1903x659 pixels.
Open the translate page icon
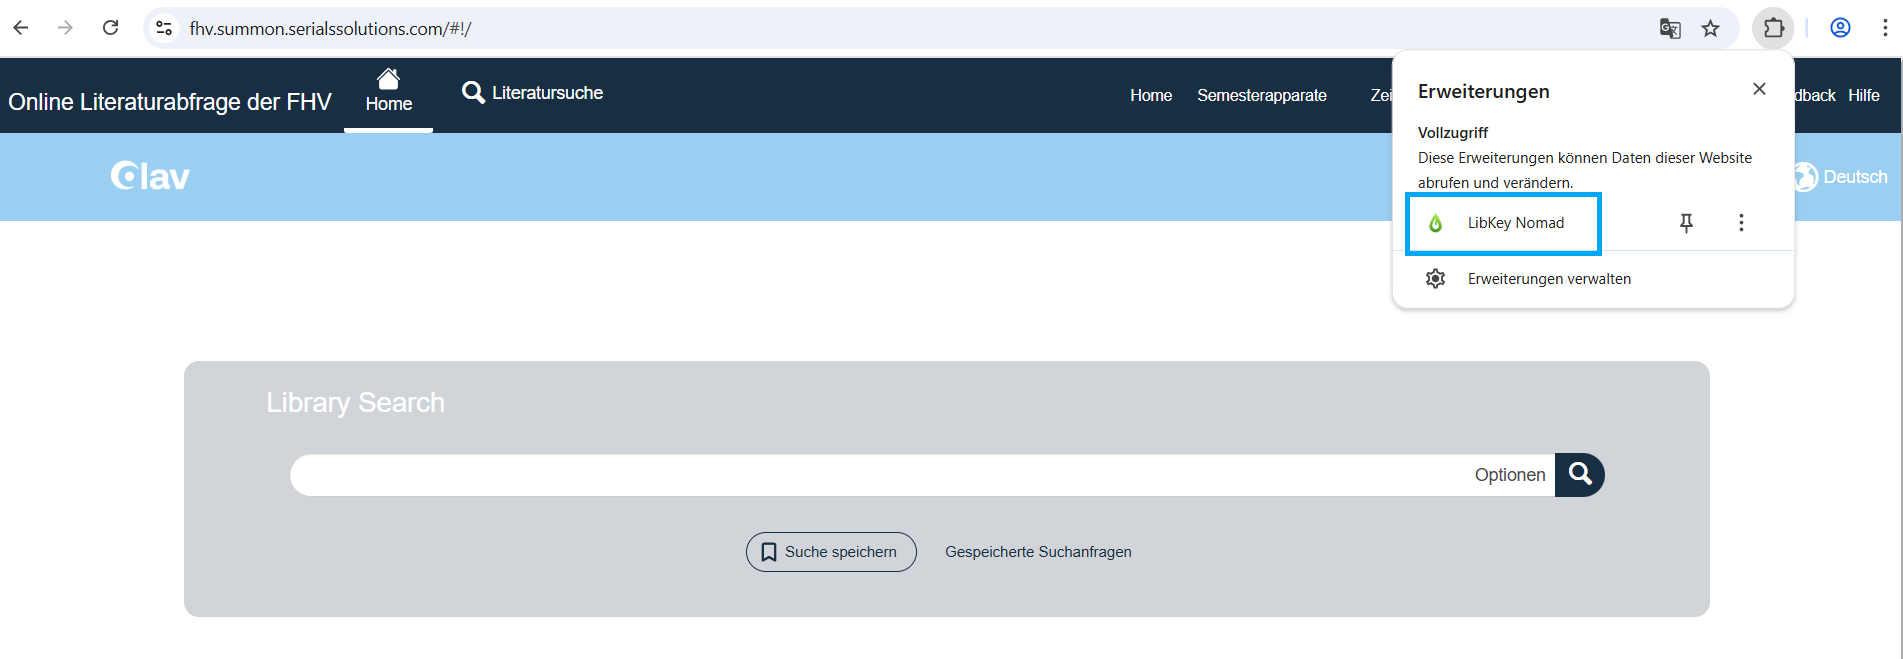point(1669,28)
